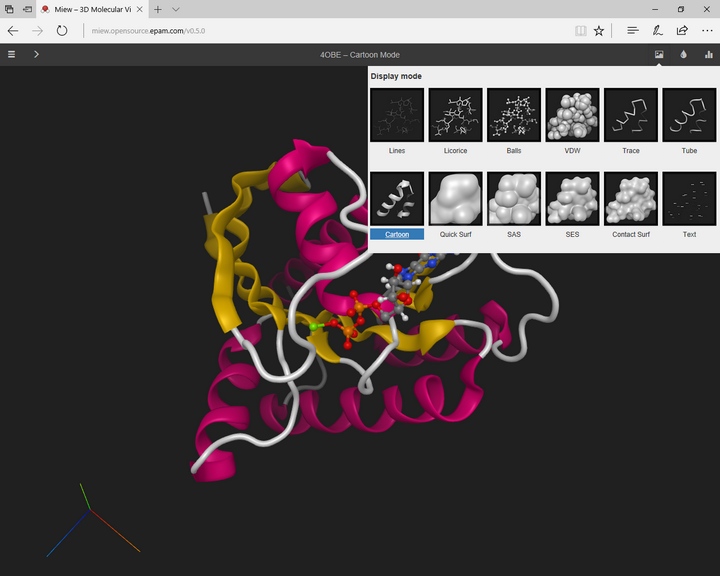Choose Licorice display mode
Viewport: 720px width, 576px height.
(455, 115)
